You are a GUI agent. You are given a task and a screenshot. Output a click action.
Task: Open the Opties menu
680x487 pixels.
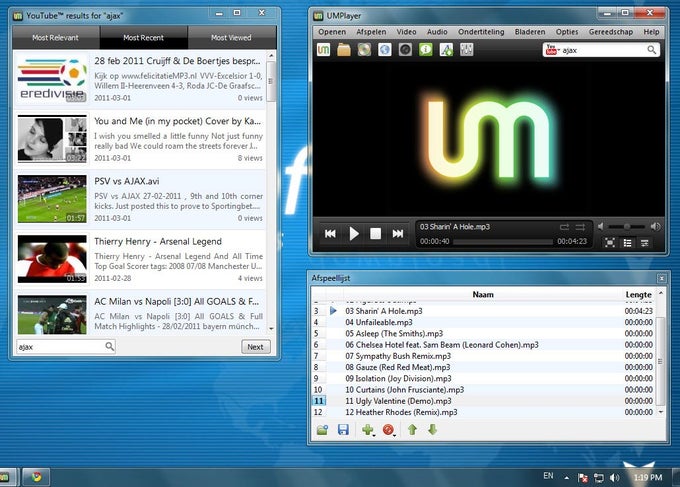coord(567,32)
